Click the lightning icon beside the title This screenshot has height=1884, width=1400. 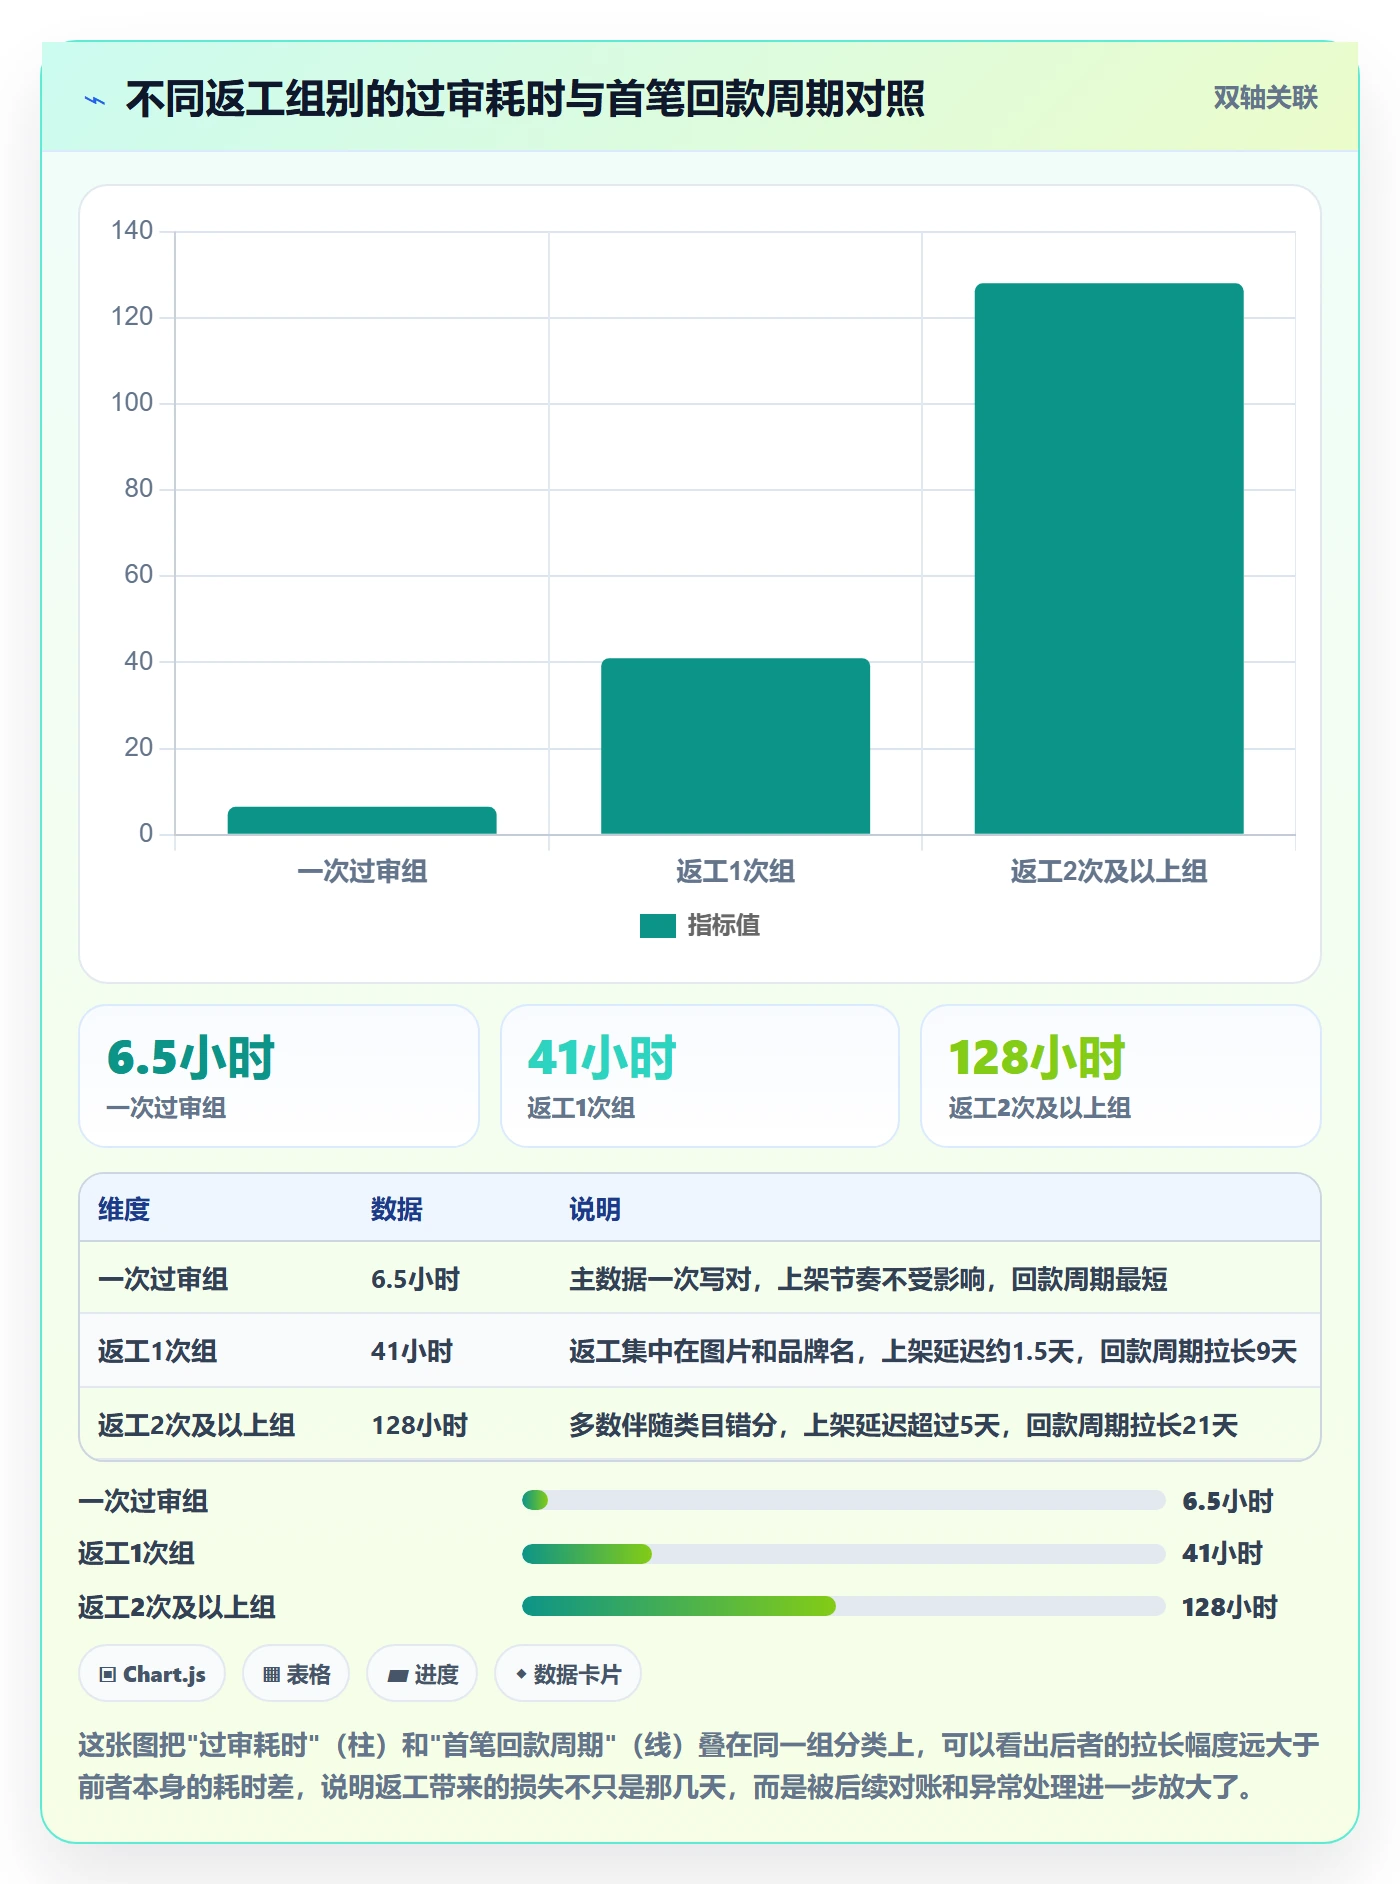95,100
